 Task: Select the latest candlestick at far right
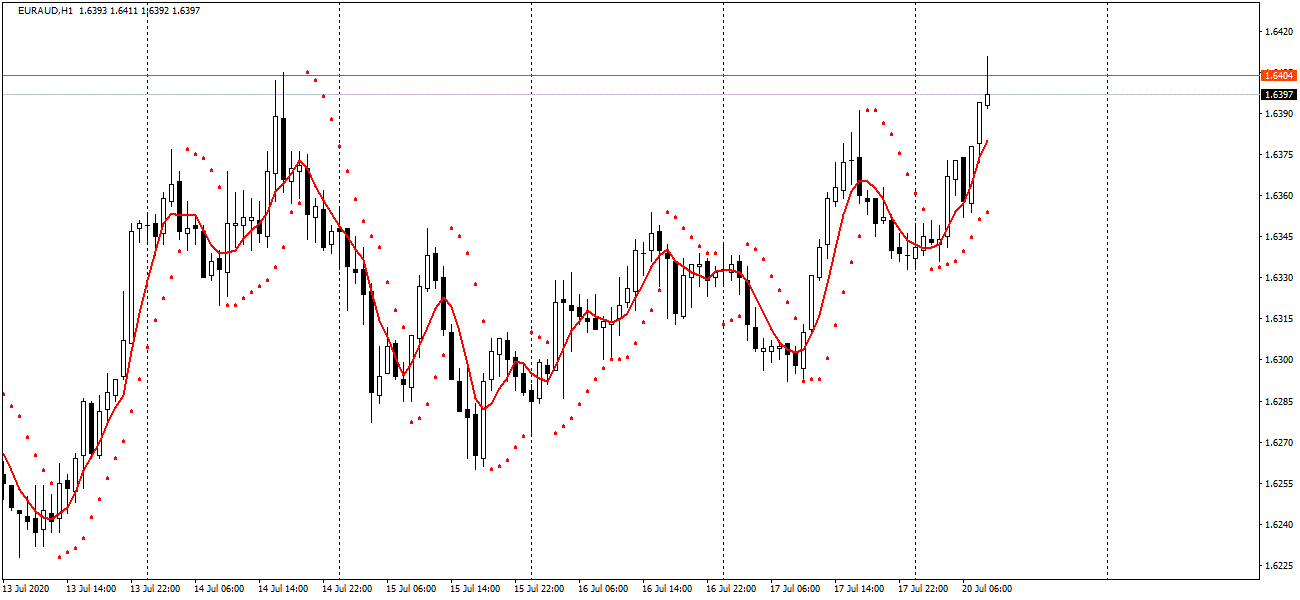[x=987, y=99]
